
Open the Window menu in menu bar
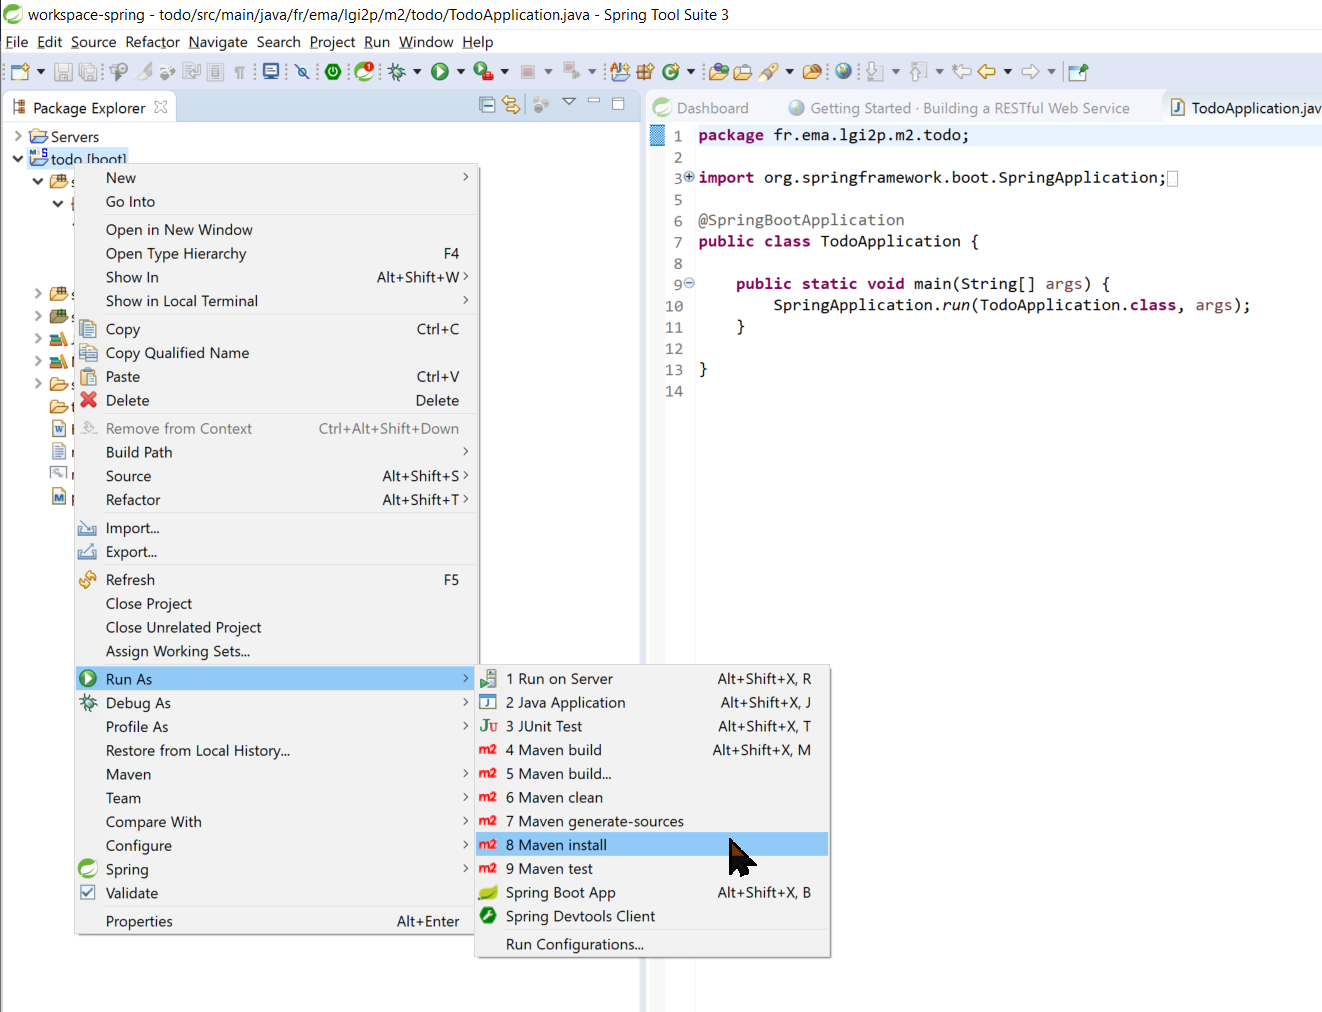(x=426, y=42)
